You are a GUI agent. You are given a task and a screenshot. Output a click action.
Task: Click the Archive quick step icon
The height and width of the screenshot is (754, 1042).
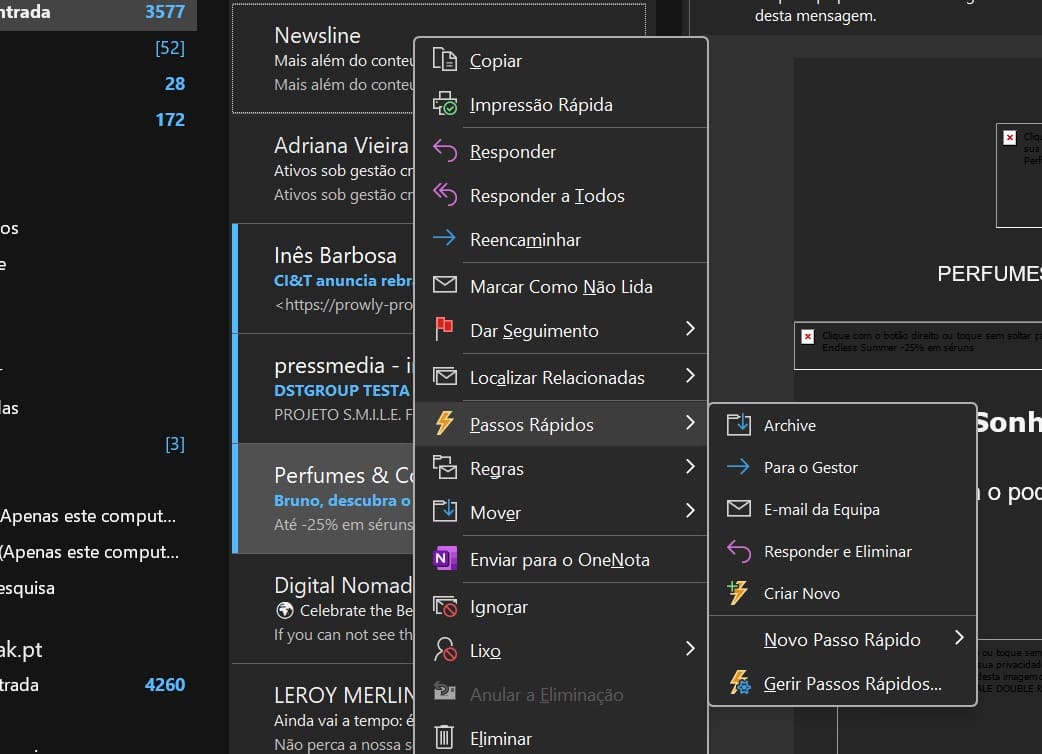[x=738, y=425]
